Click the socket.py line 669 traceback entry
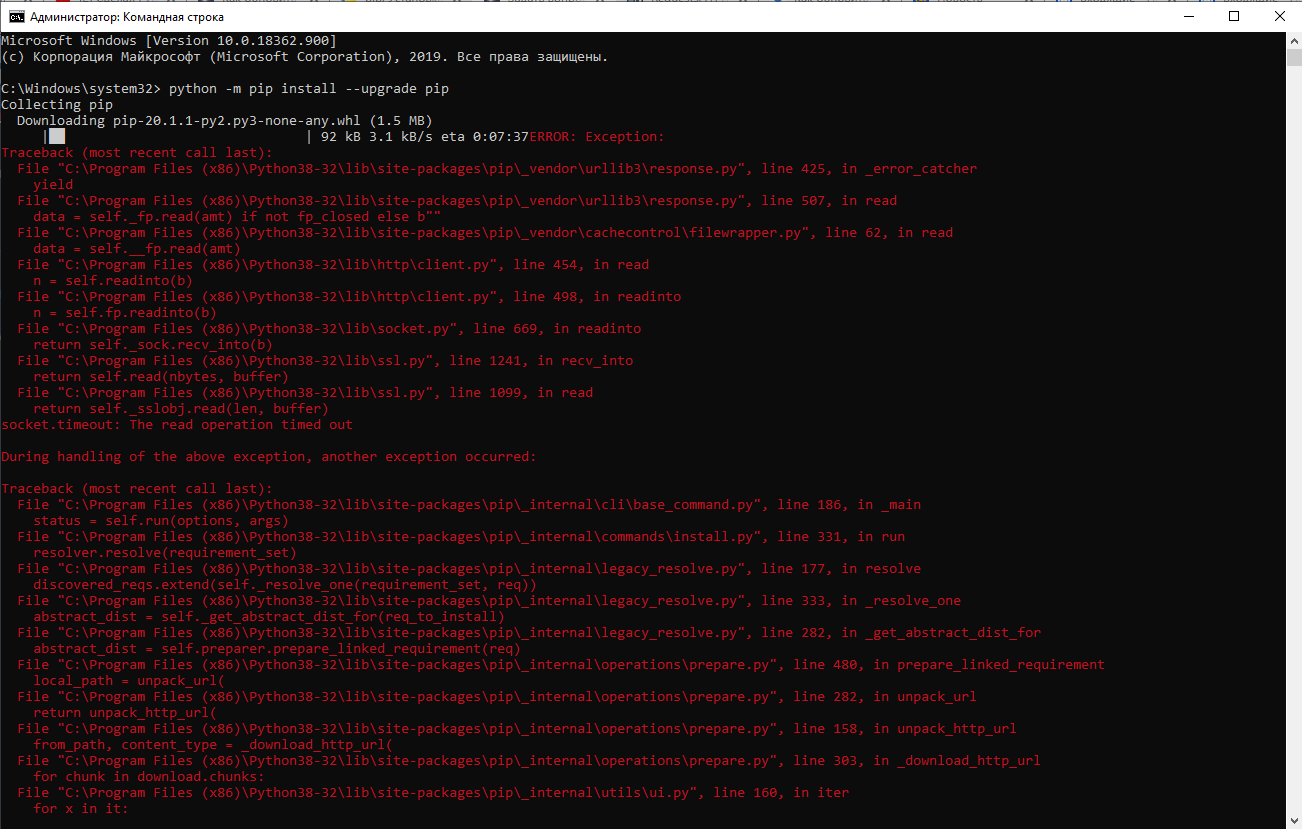 (329, 329)
